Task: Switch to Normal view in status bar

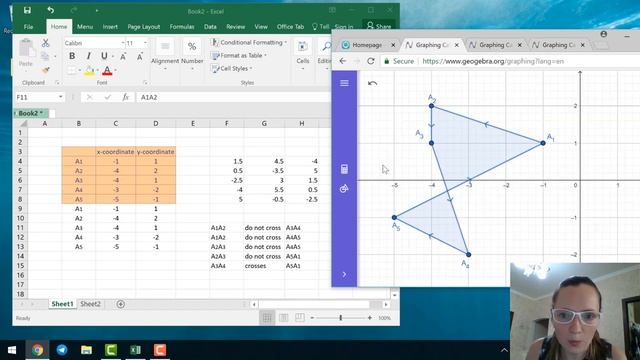Action: click(267, 318)
